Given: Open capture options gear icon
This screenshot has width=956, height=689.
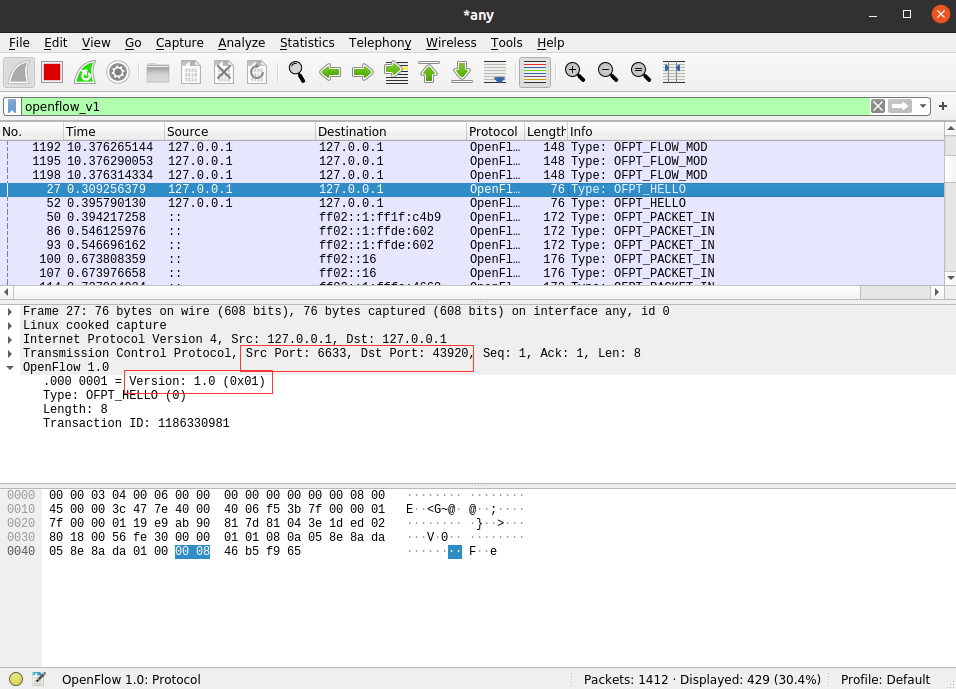Looking at the screenshot, I should click(118, 73).
